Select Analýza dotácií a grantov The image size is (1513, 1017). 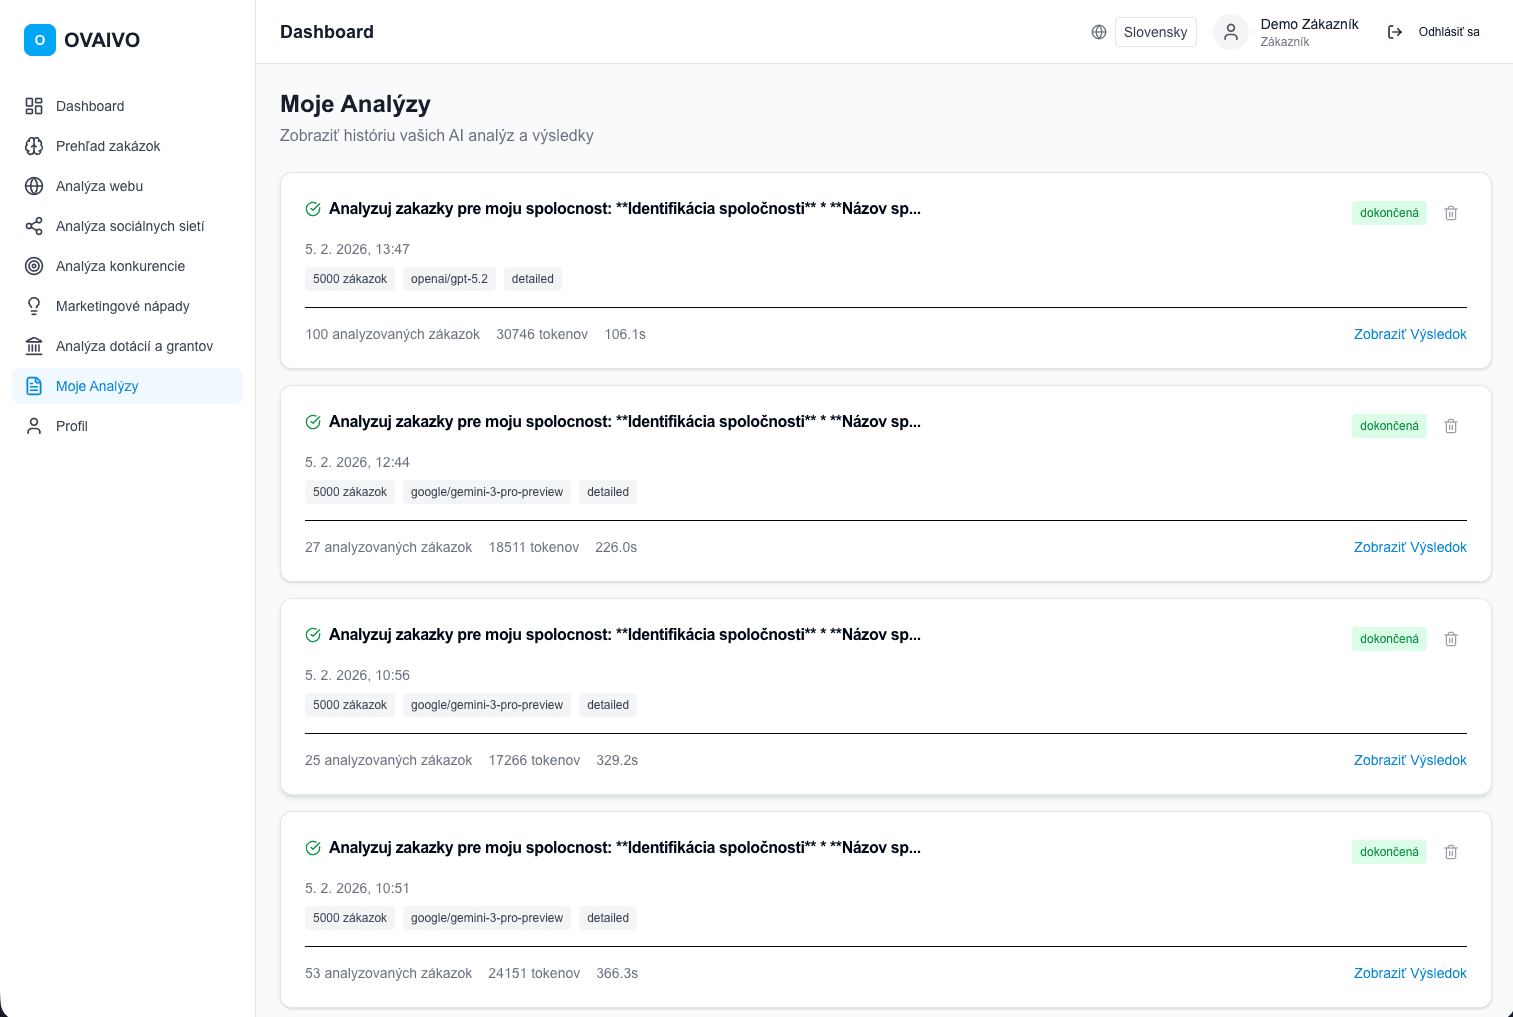pyautogui.click(x=134, y=346)
